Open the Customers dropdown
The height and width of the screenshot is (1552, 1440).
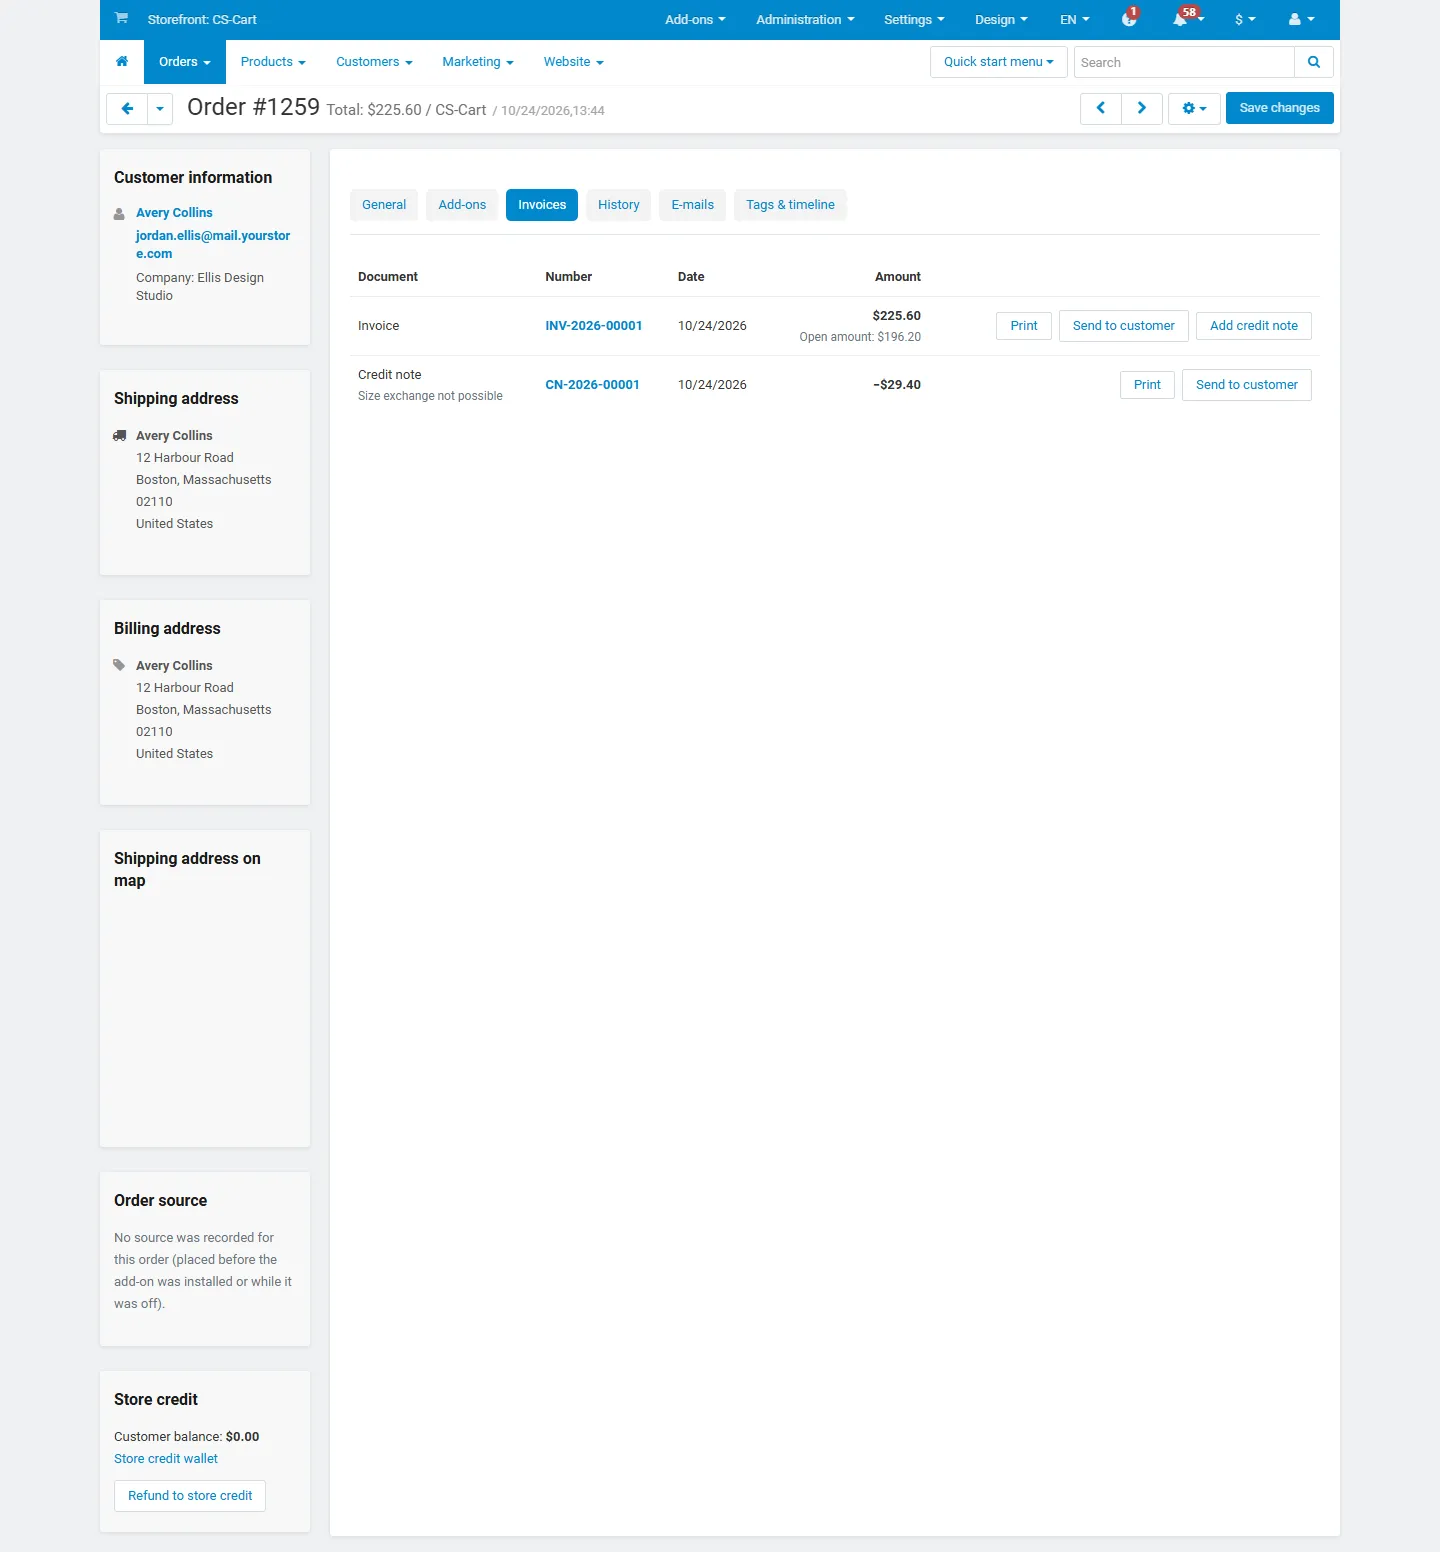pos(374,62)
